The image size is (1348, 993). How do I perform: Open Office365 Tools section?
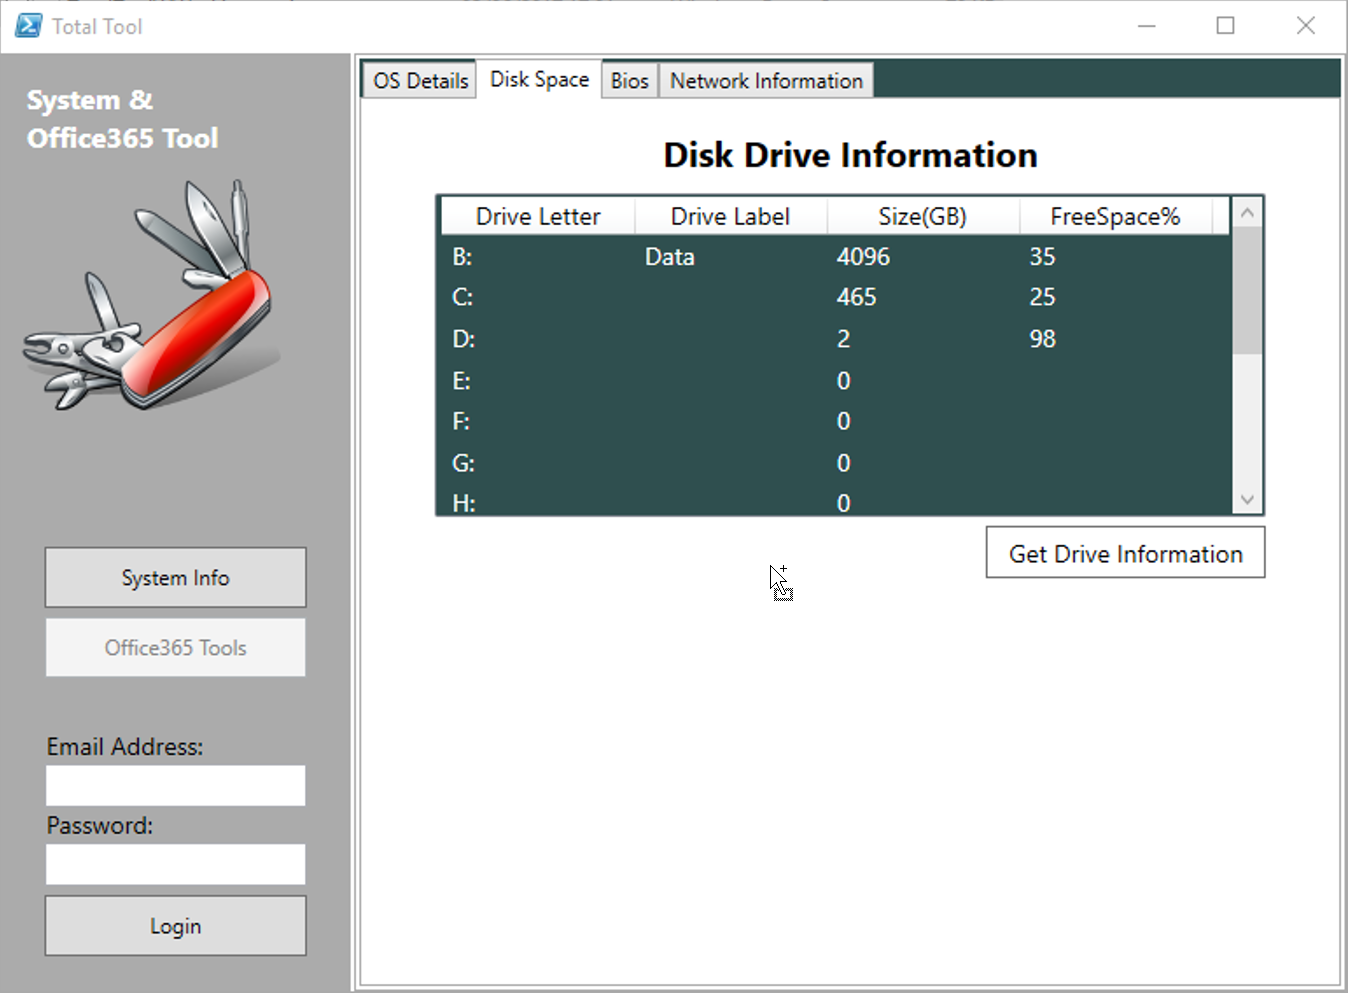click(175, 648)
